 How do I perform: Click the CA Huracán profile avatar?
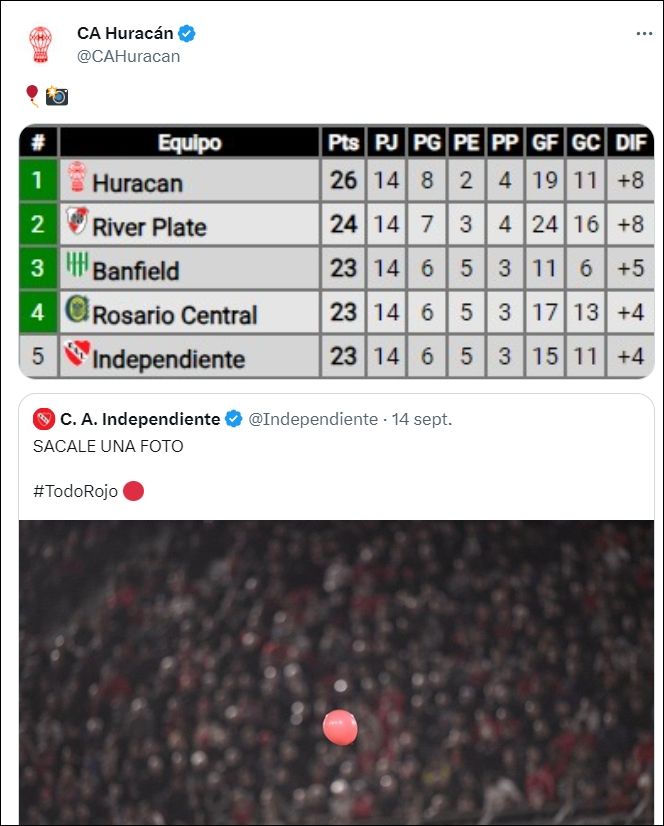(41, 45)
